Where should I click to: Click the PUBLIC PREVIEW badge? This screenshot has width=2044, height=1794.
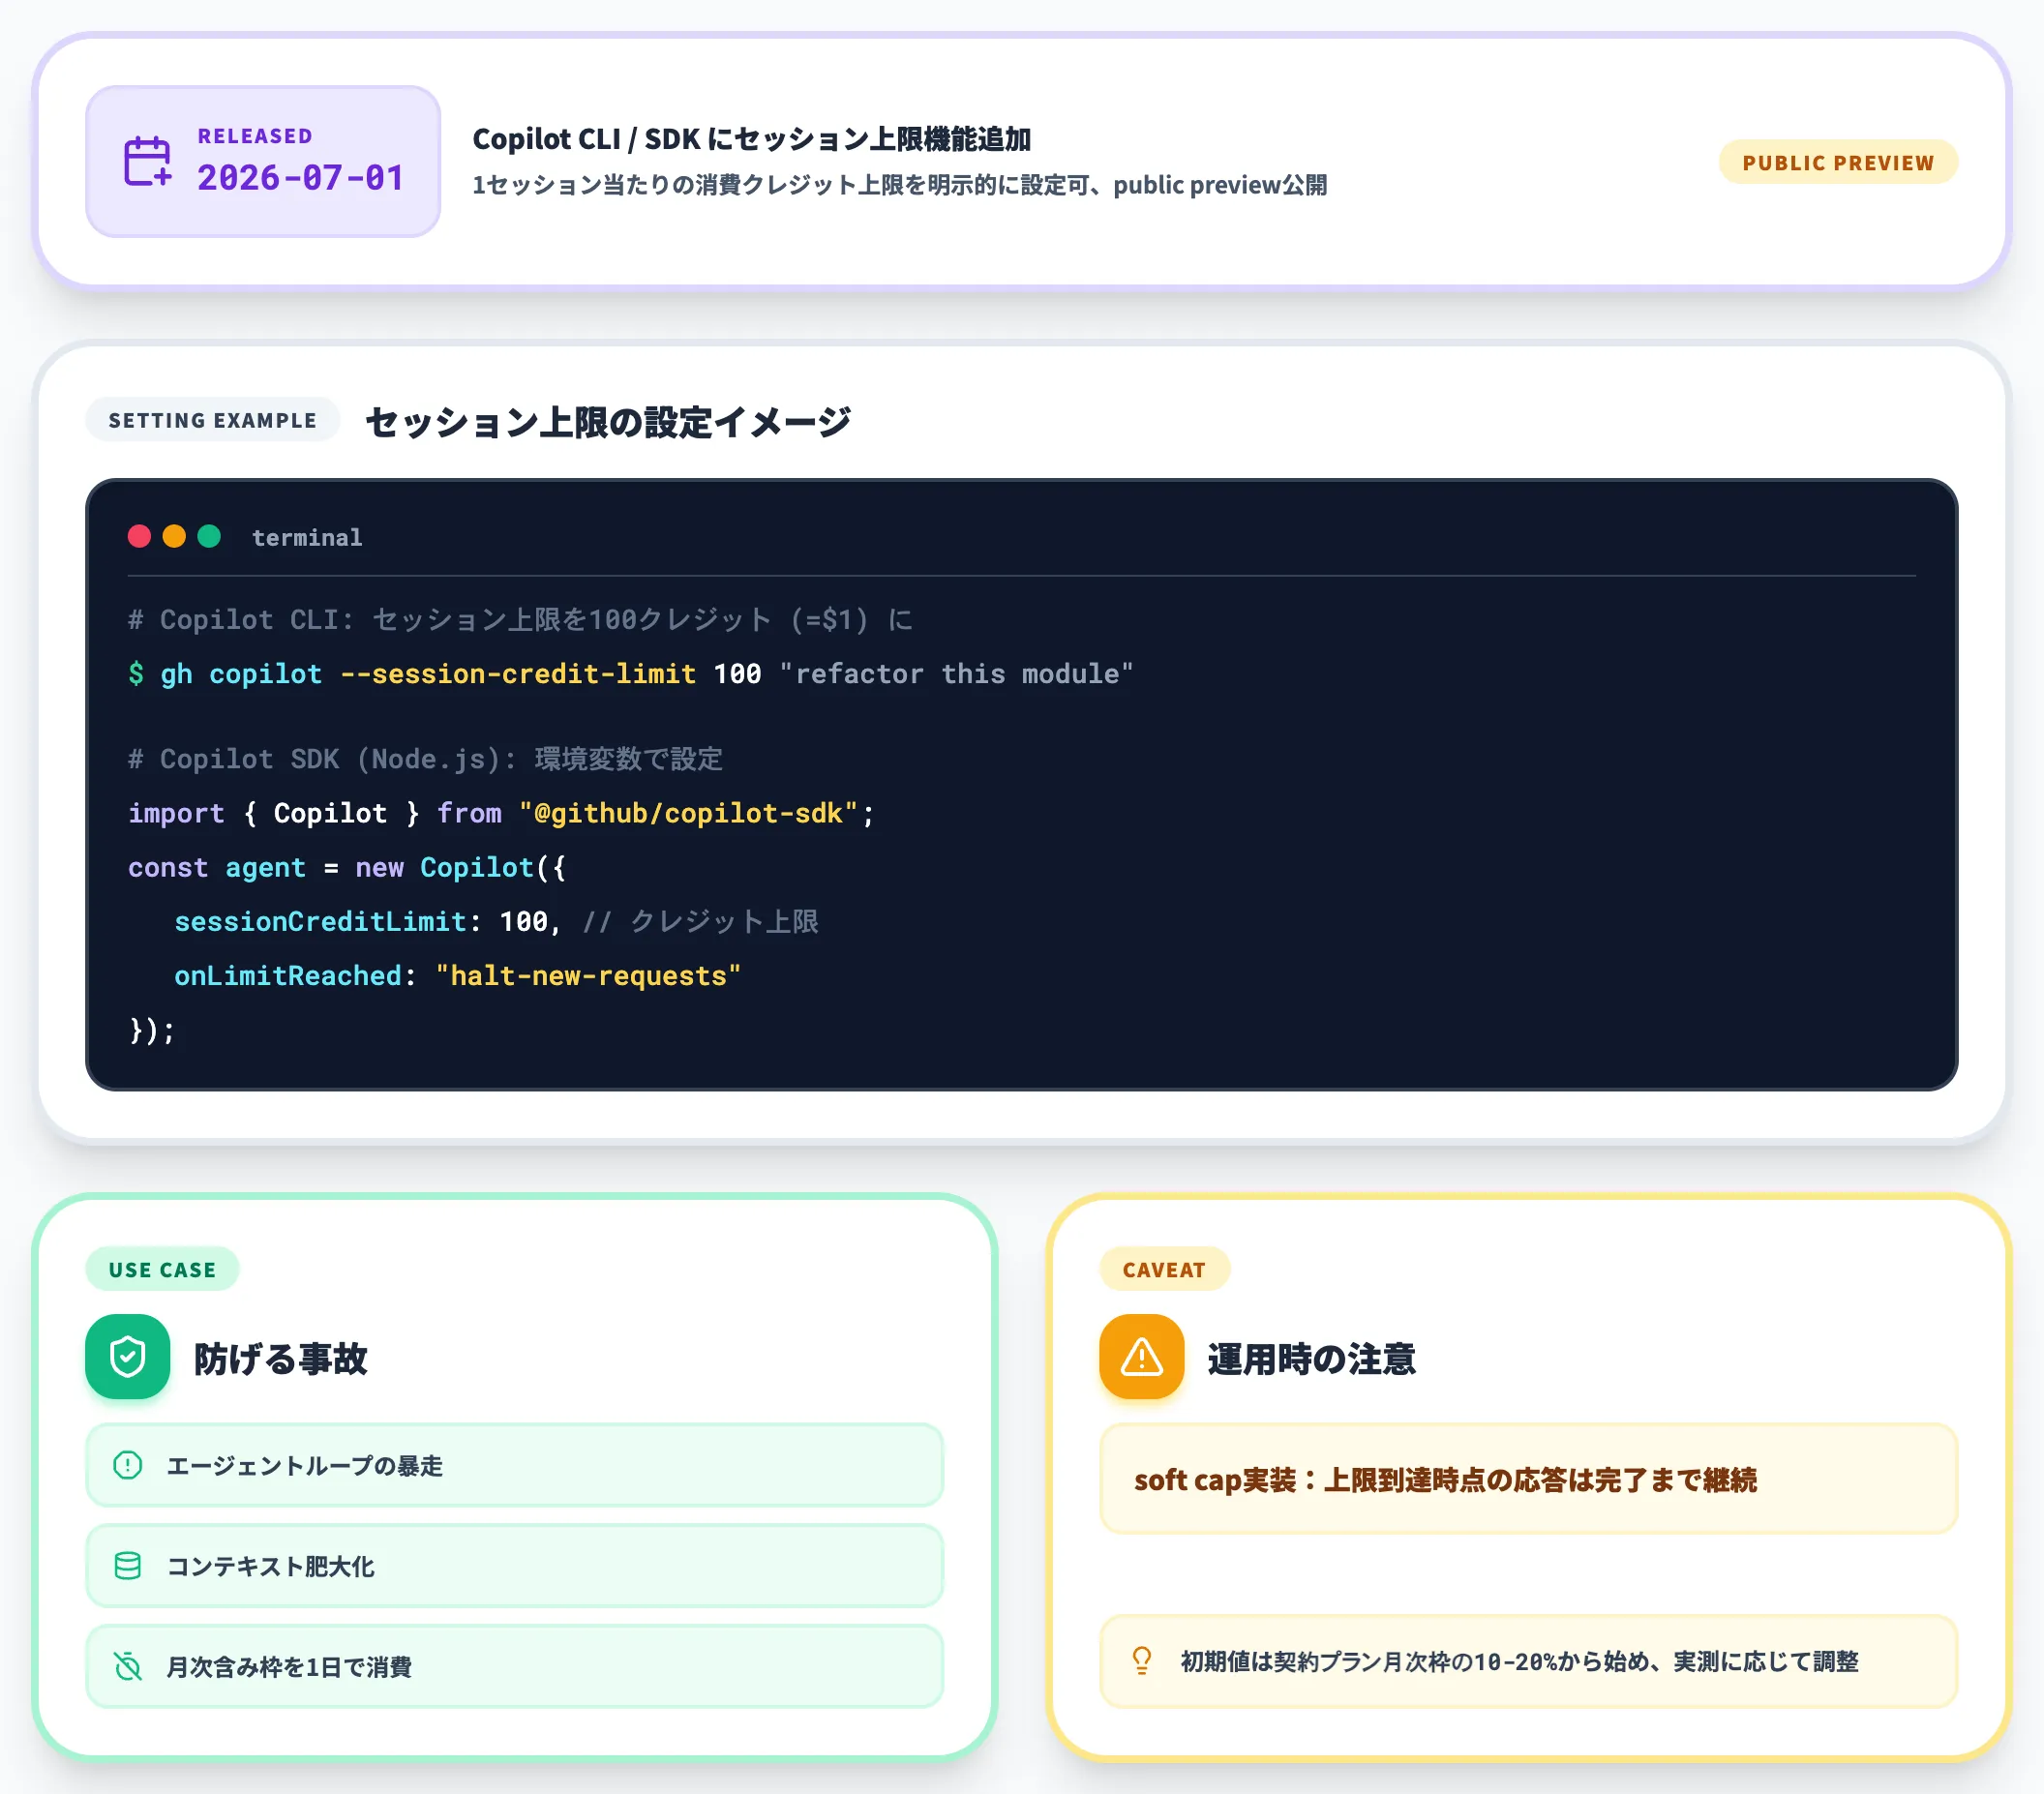coord(1838,162)
